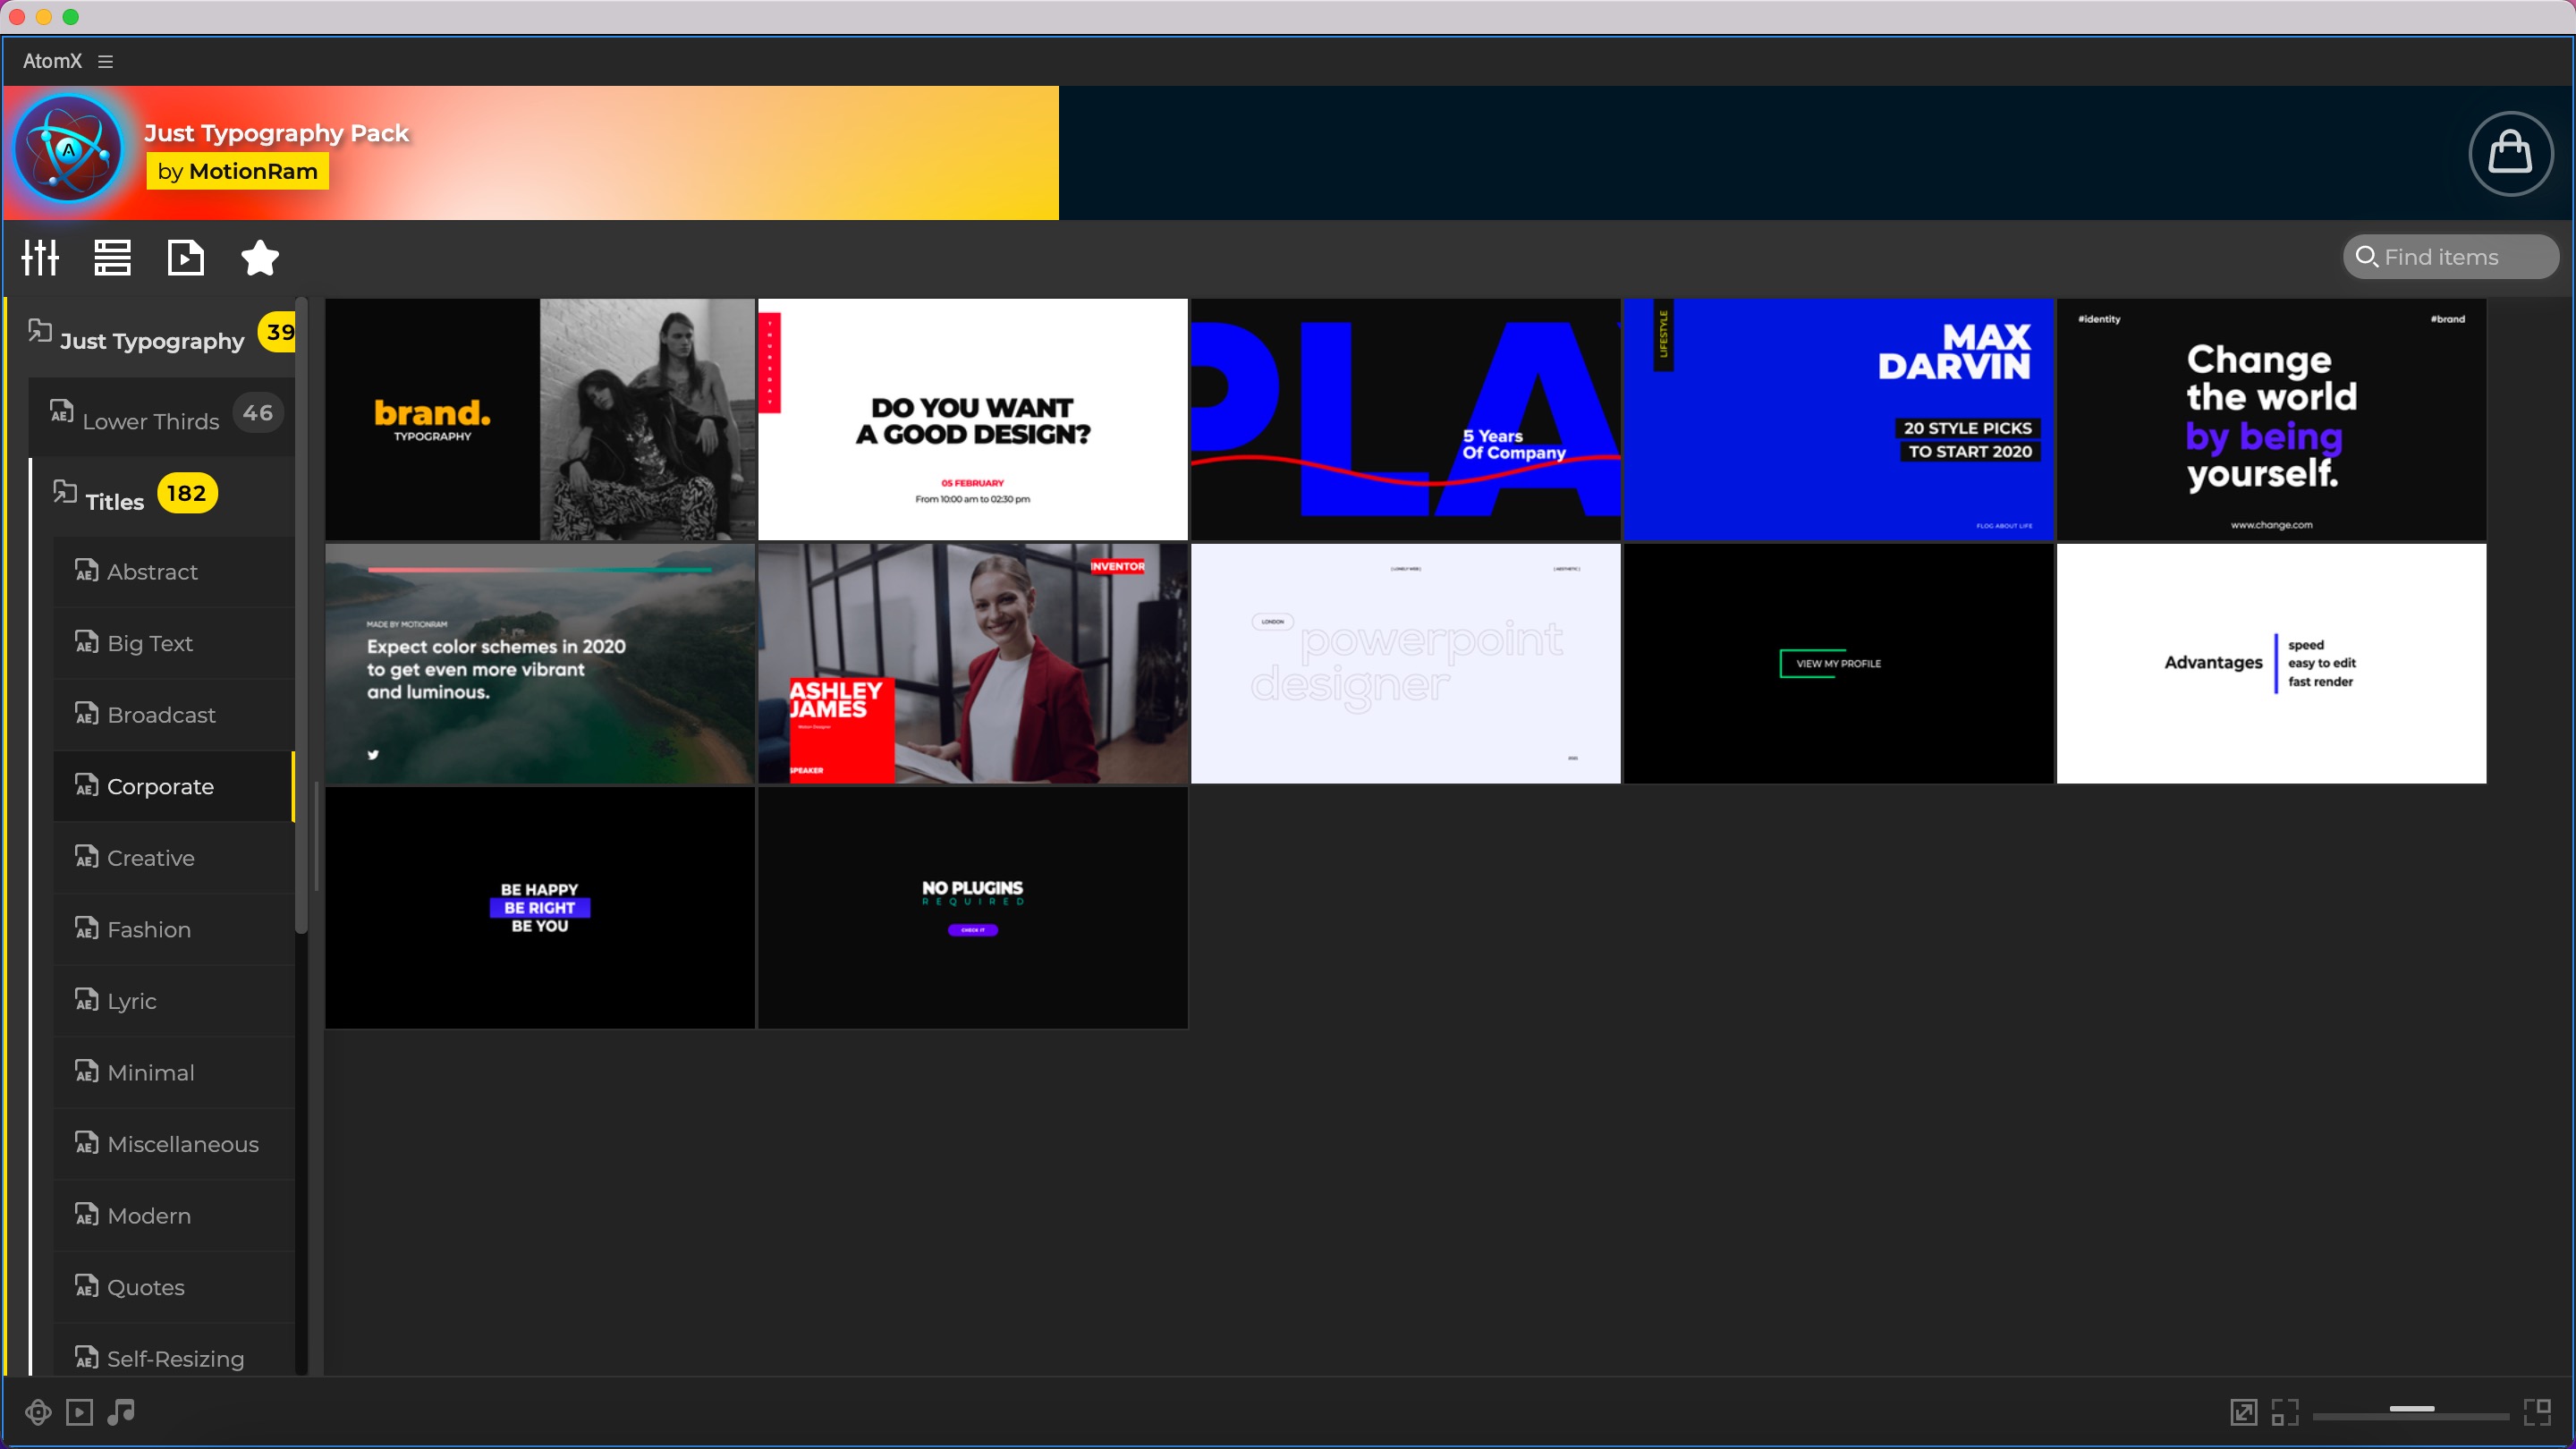The width and height of the screenshot is (2576, 1449).
Task: Open the shopping bag store icon
Action: 2510,154
